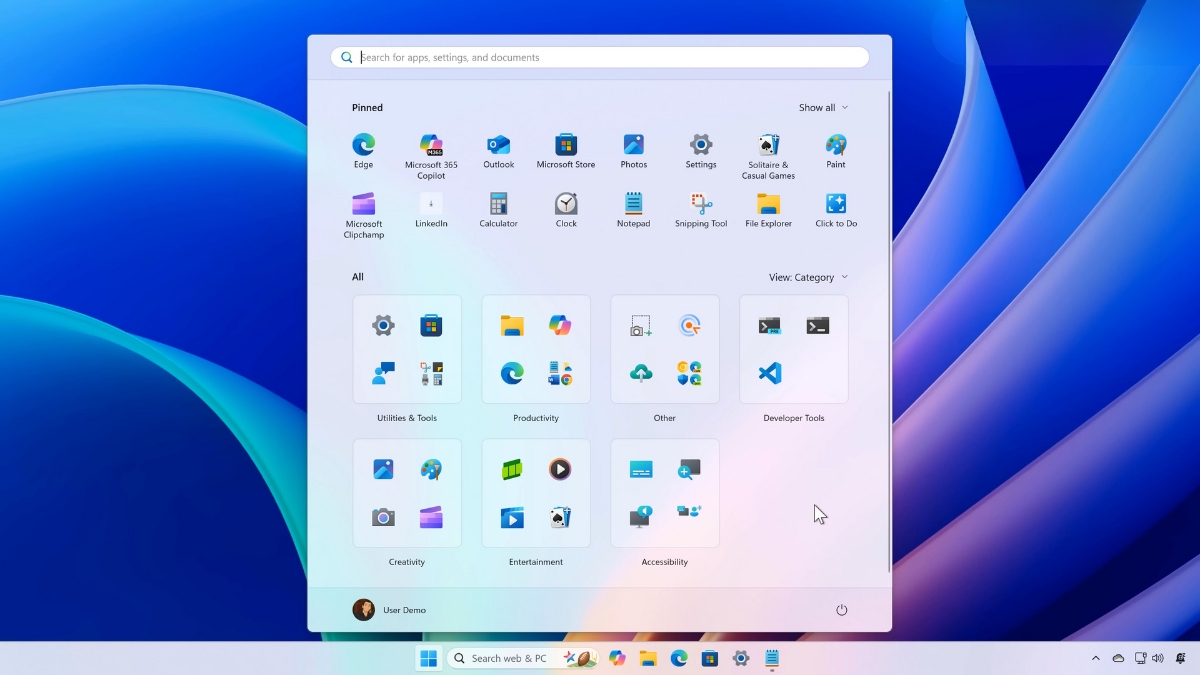Click the Start menu search field

pyautogui.click(x=600, y=58)
